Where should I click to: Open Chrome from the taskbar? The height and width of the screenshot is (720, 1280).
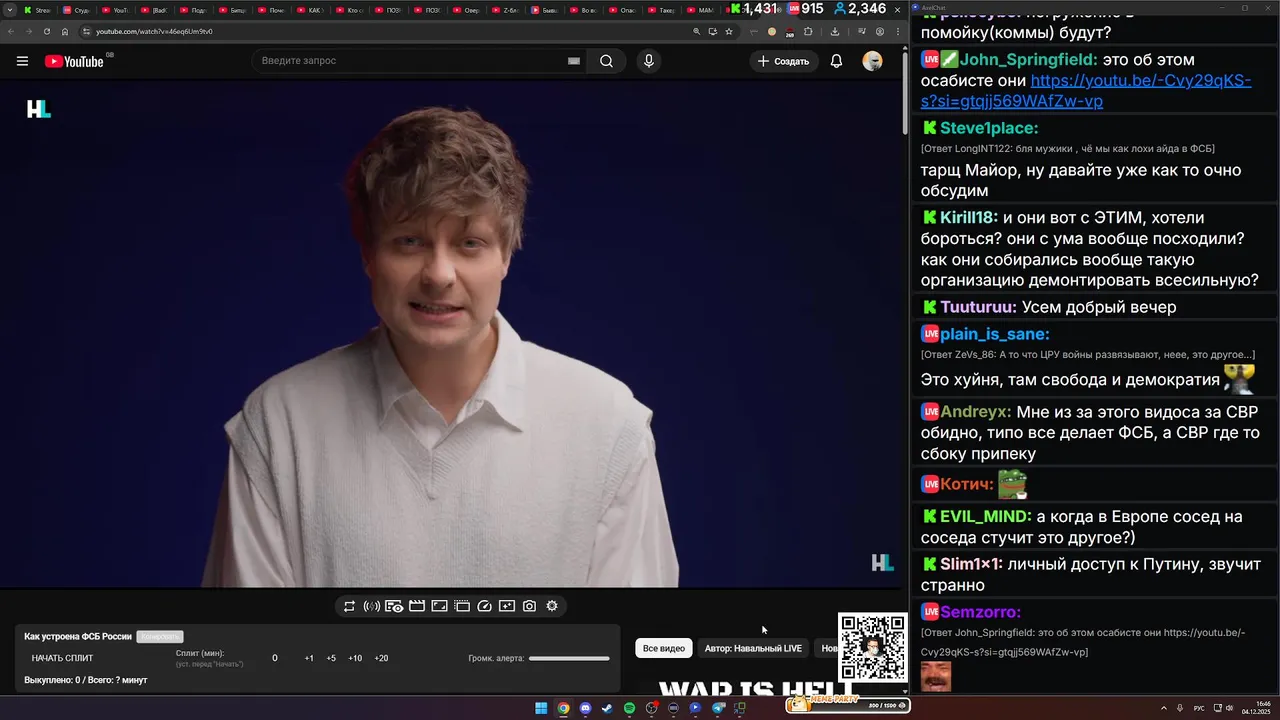click(x=563, y=708)
